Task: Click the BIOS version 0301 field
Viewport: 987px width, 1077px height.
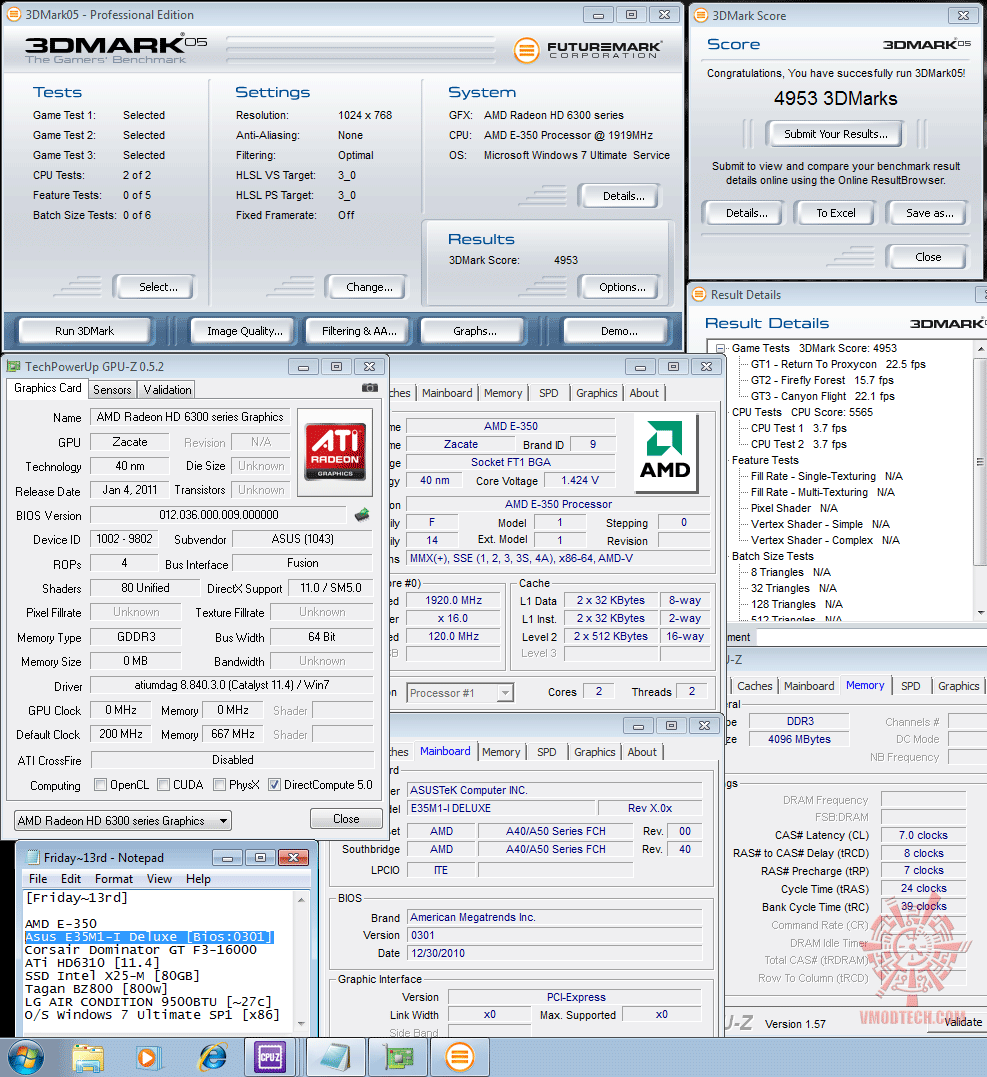Action: pos(555,935)
